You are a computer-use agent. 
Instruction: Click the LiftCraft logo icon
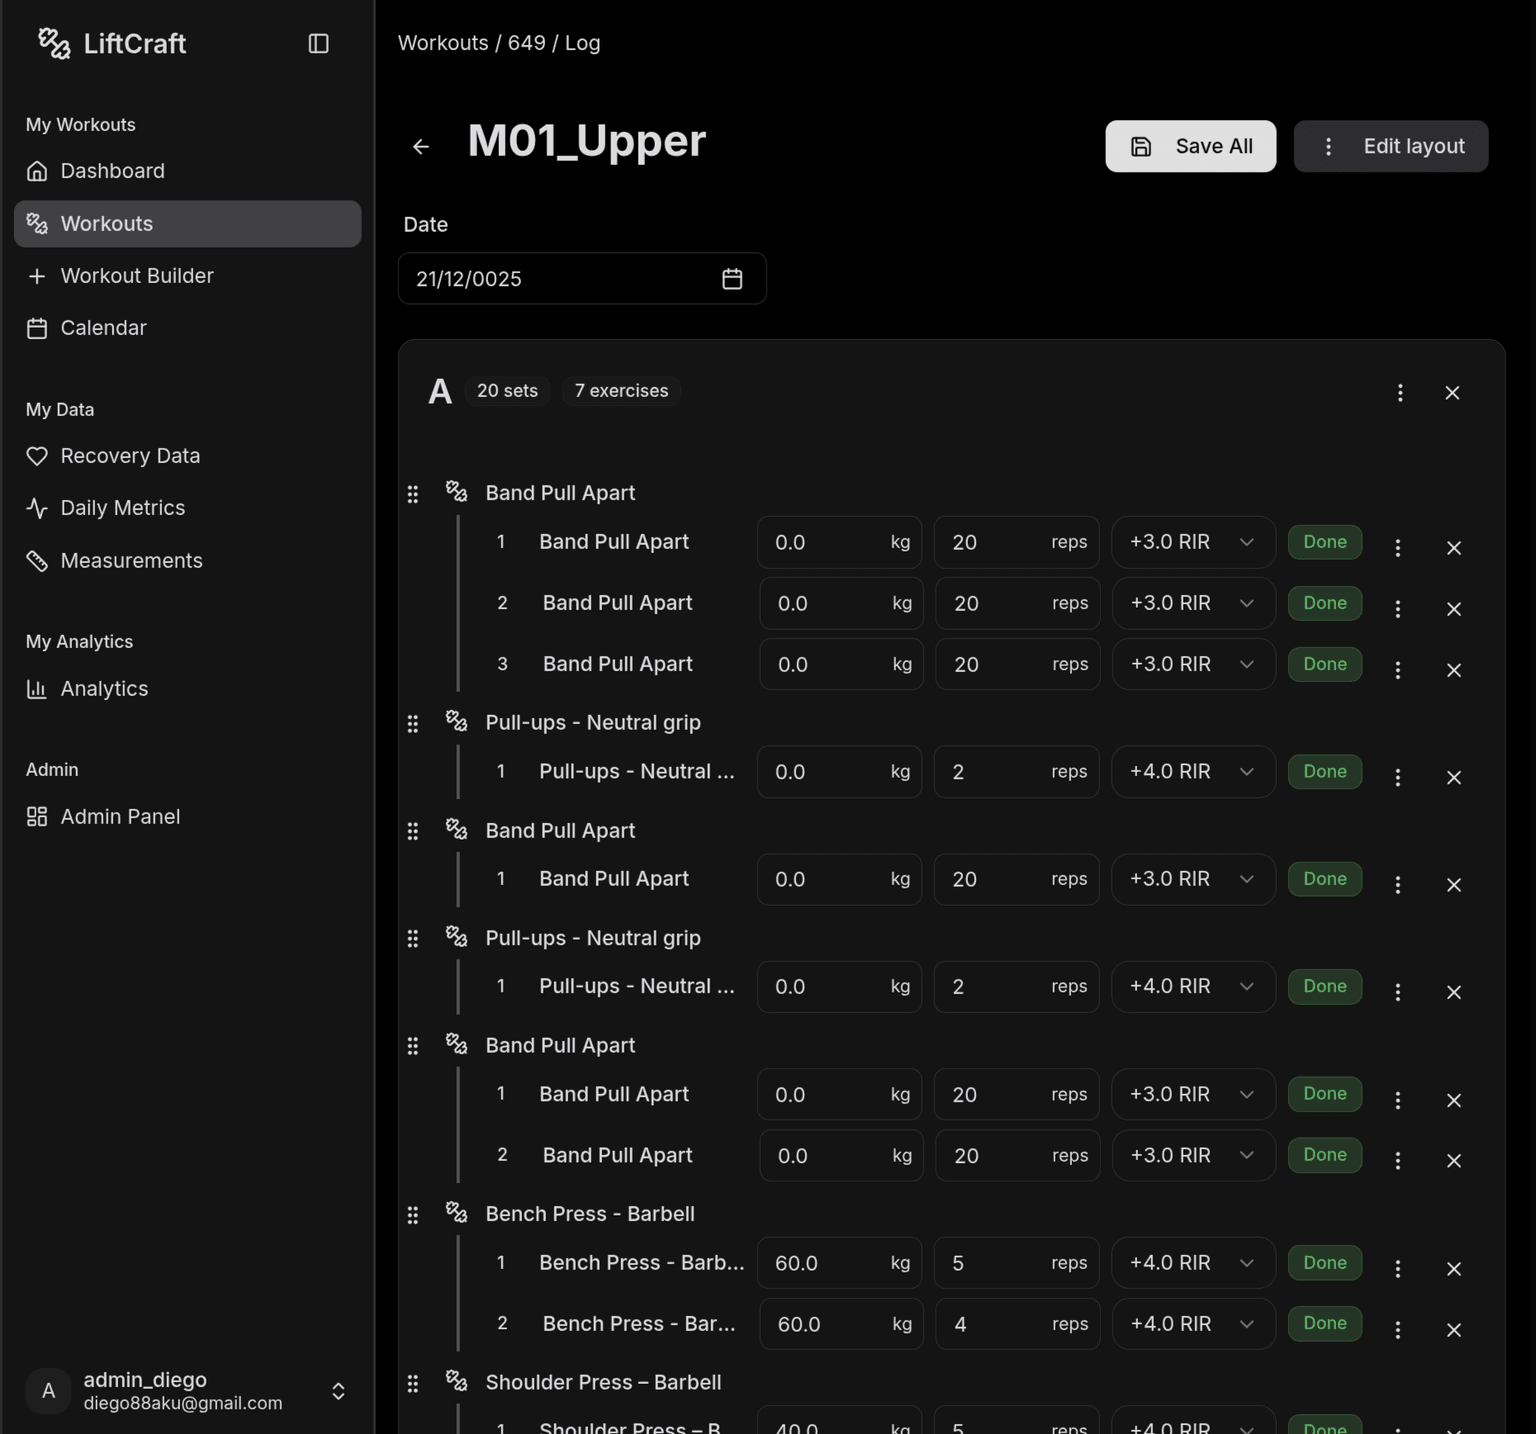tap(54, 43)
